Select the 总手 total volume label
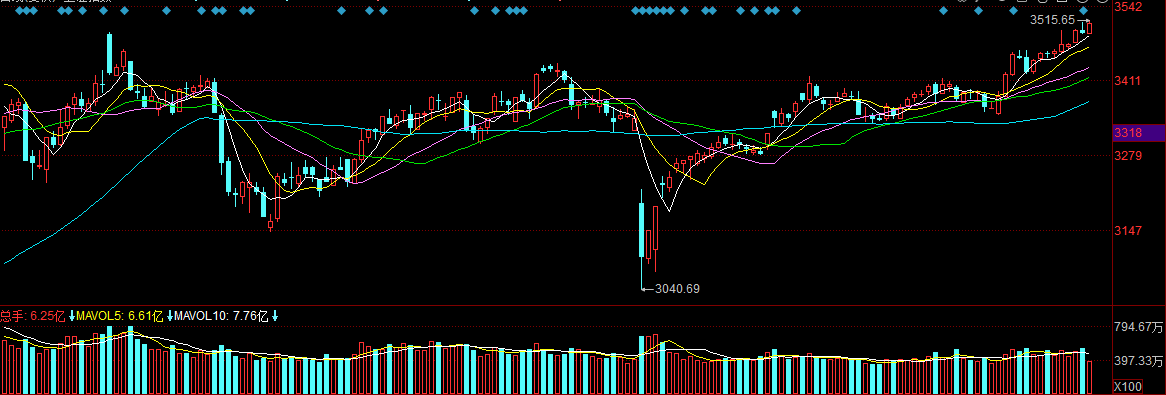Viewport: 1166px width, 395px height. click(x=13, y=316)
